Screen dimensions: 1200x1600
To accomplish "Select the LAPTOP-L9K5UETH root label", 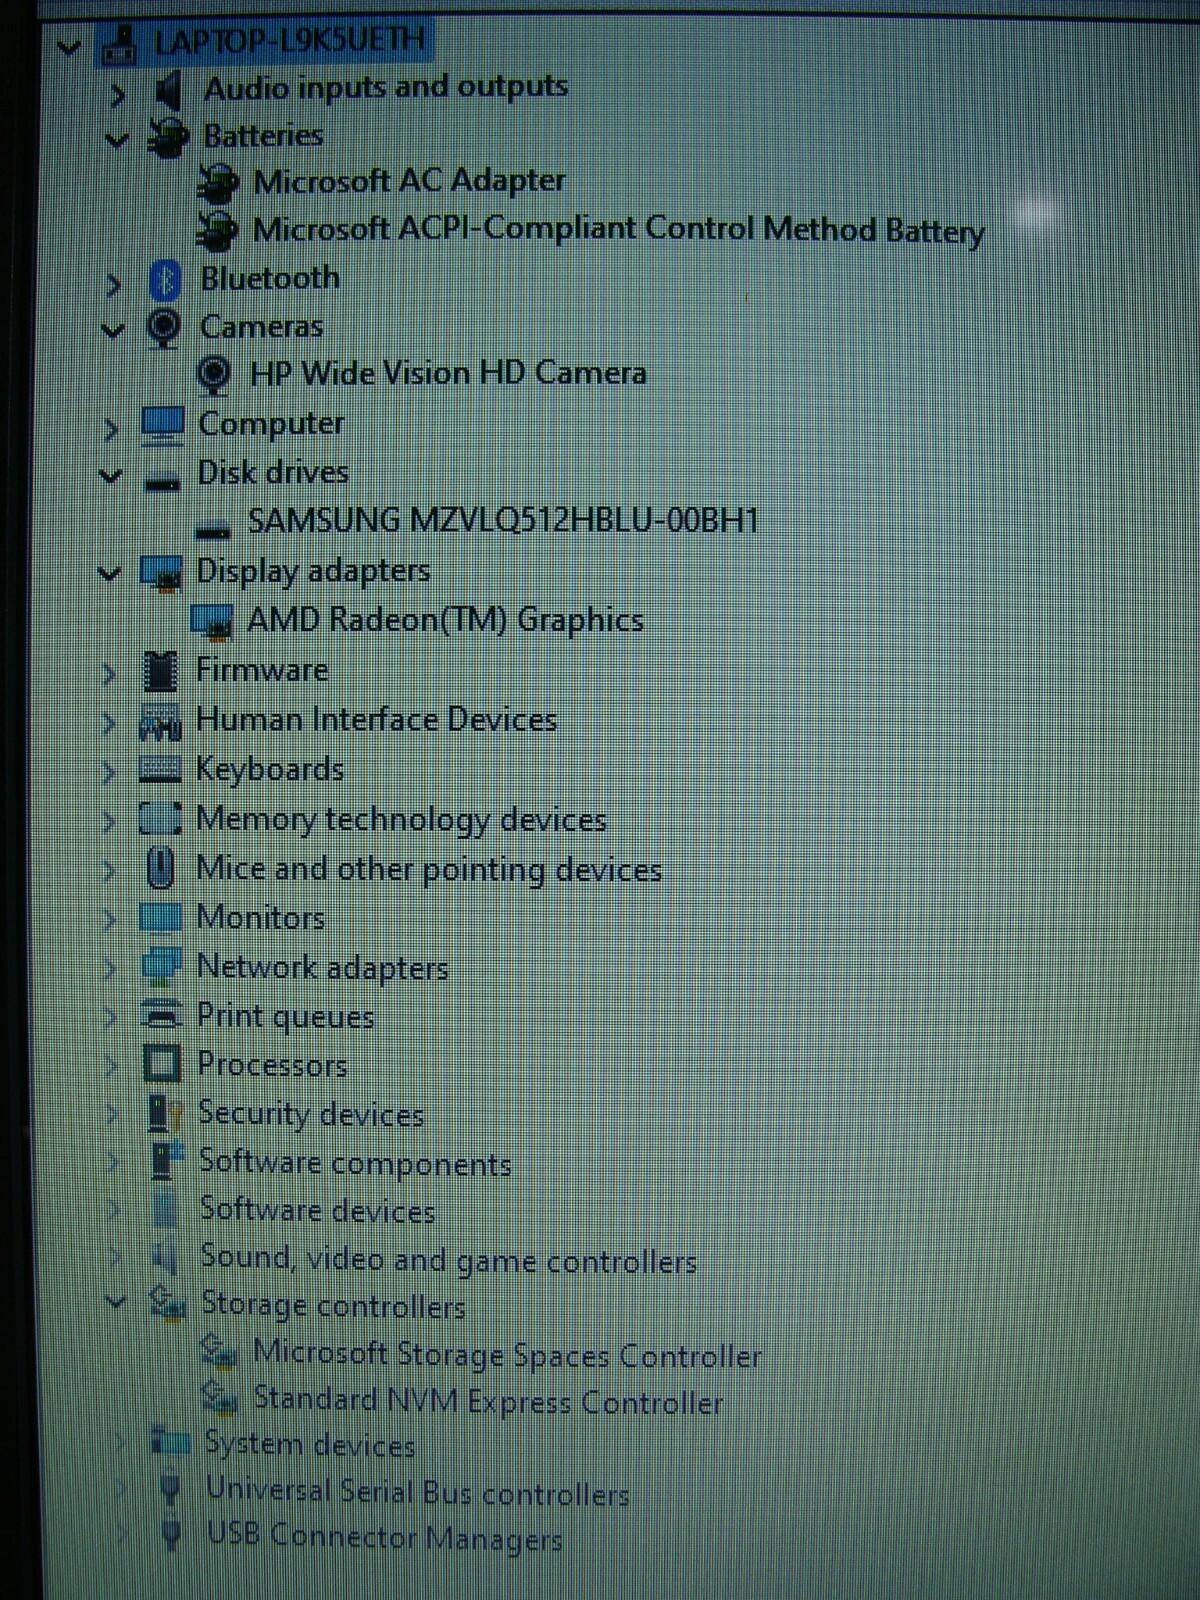I will [x=289, y=41].
